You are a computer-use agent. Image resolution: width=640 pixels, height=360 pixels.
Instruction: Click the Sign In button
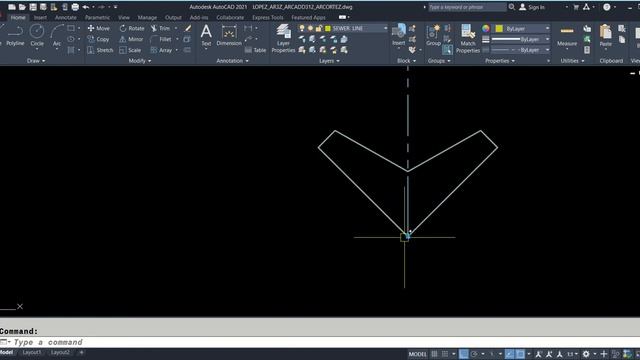coord(532,7)
